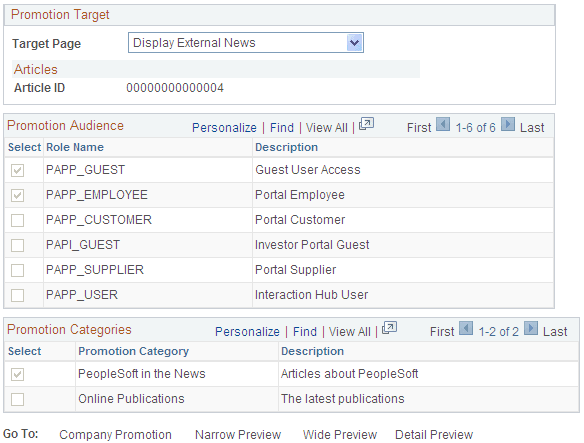The width and height of the screenshot is (584, 443).
Task: Open the Detail Preview link
Action: (x=434, y=434)
